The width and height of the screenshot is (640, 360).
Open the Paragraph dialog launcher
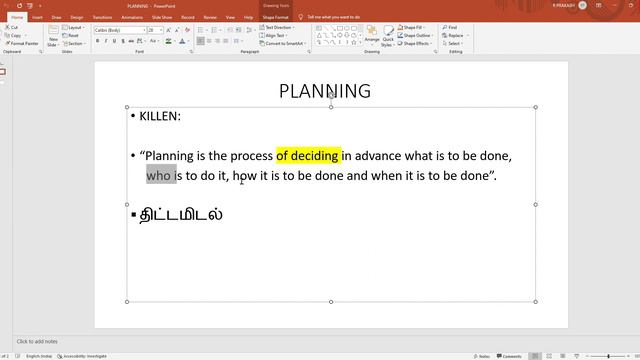click(x=309, y=52)
